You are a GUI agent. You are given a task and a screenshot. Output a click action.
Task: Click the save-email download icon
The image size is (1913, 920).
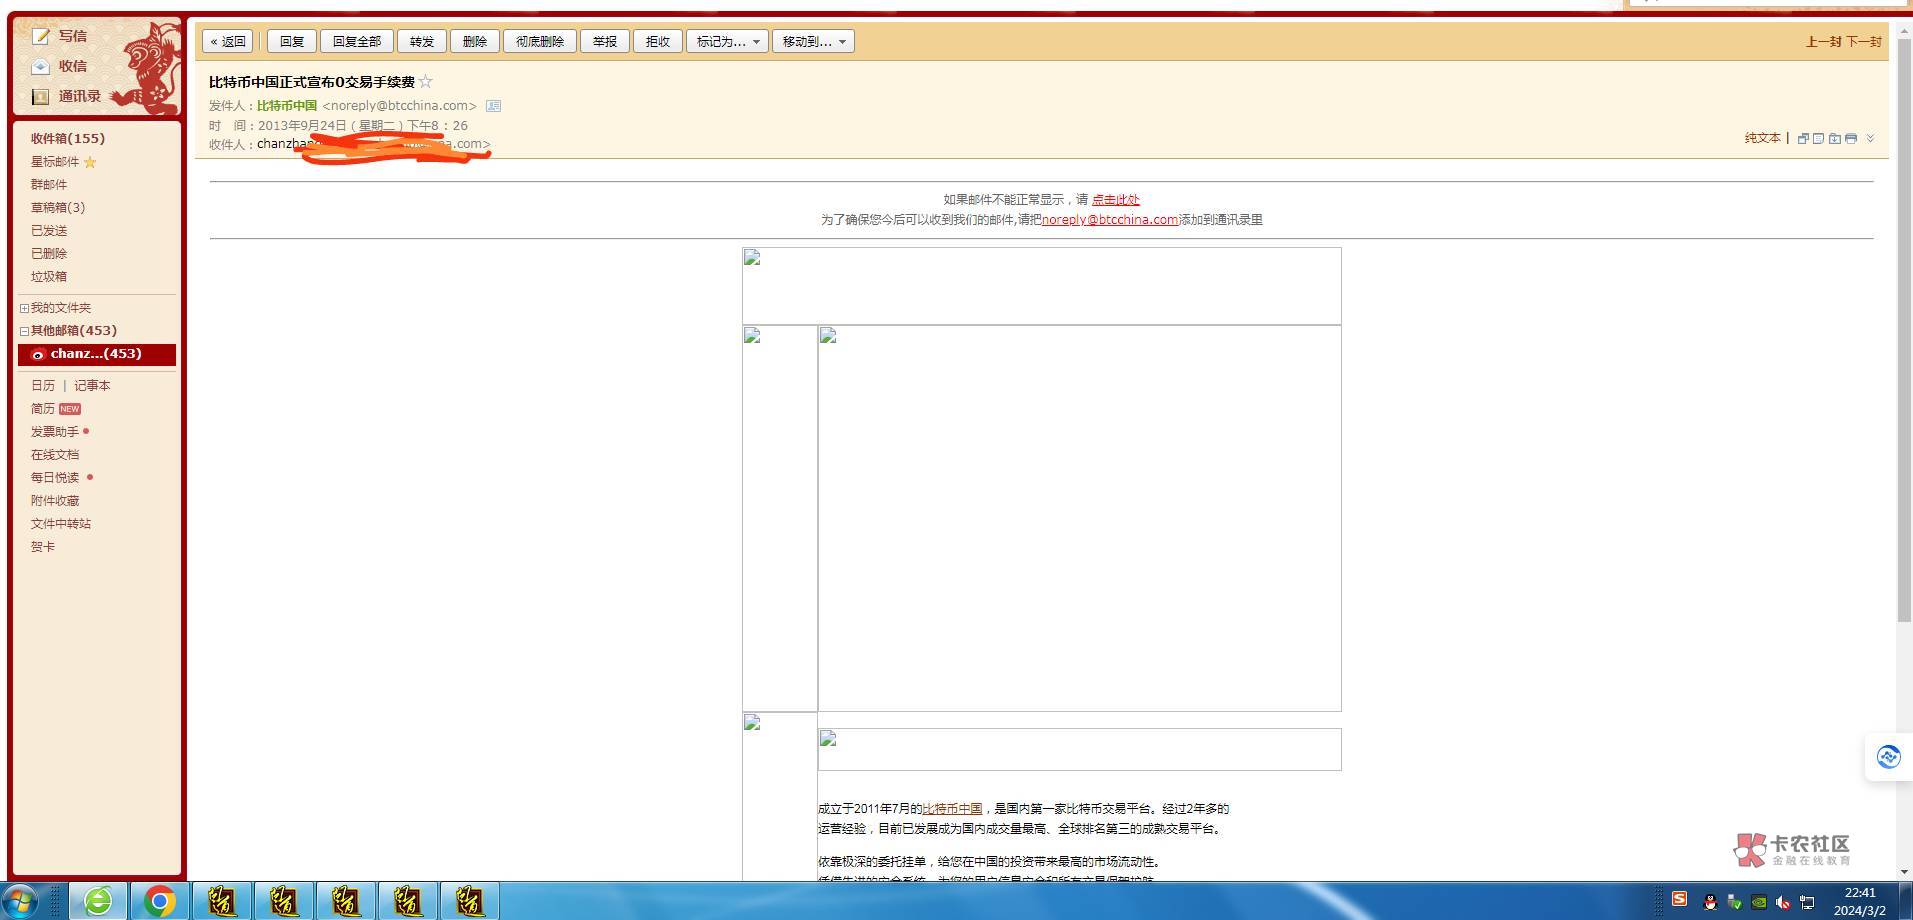click(1835, 139)
